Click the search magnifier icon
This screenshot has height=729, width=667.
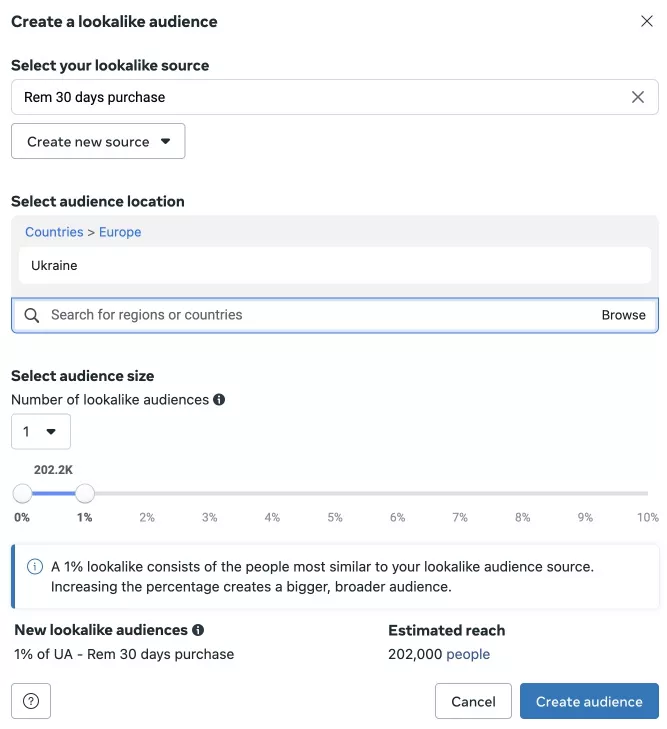pyautogui.click(x=32, y=315)
